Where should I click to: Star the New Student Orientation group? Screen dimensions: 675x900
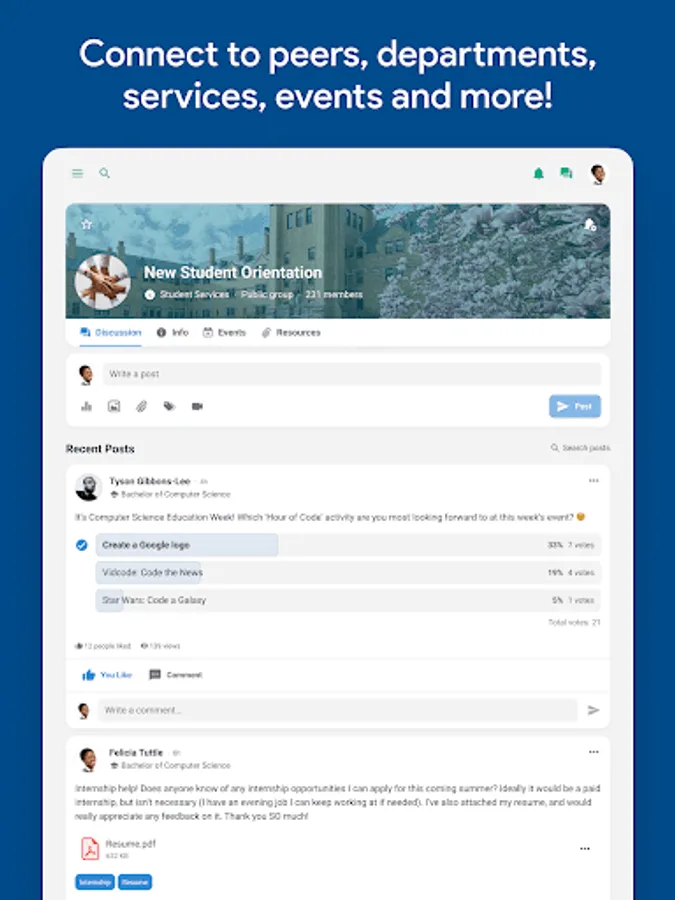87,224
